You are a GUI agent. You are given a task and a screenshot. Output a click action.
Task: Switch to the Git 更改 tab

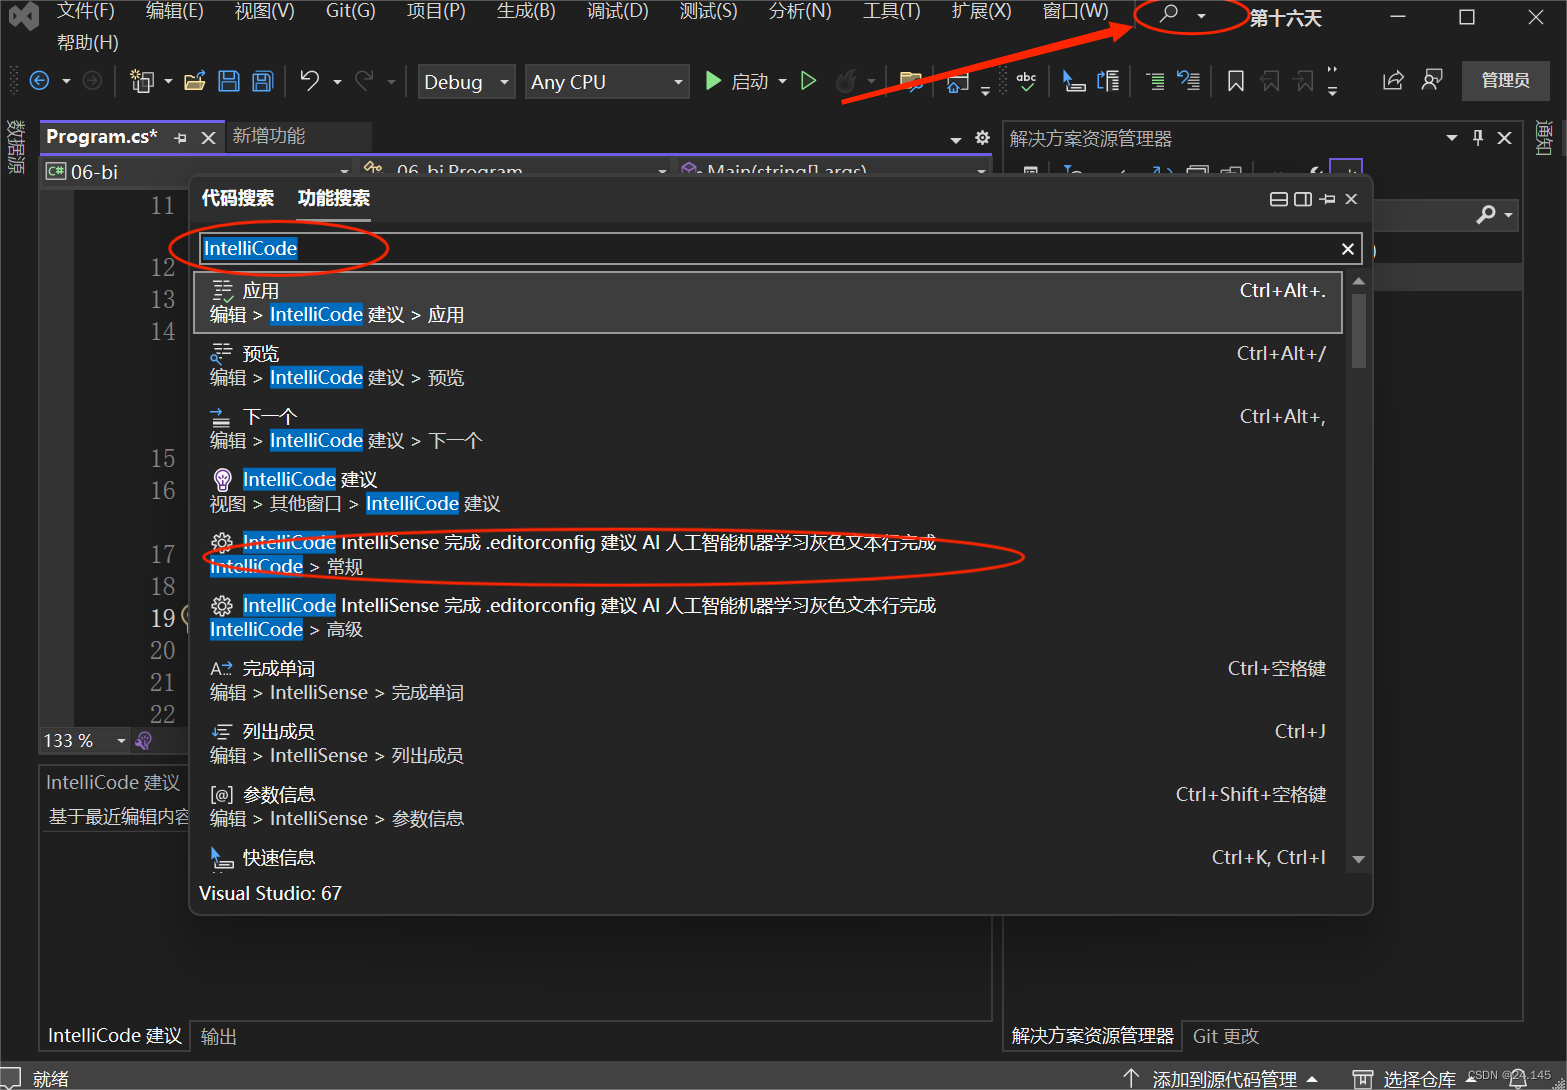pos(1226,1037)
